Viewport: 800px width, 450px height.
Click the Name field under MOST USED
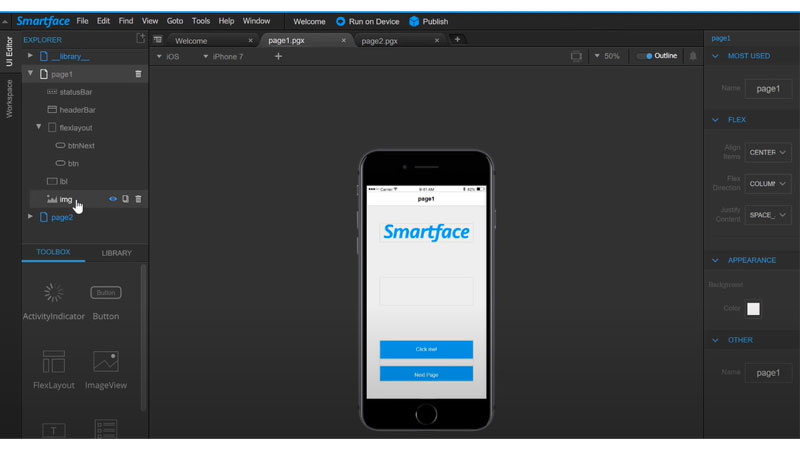(768, 89)
